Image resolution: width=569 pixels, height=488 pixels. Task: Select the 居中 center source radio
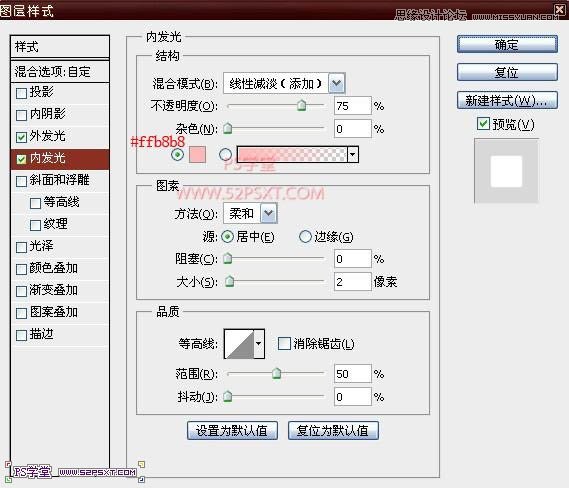click(x=228, y=237)
